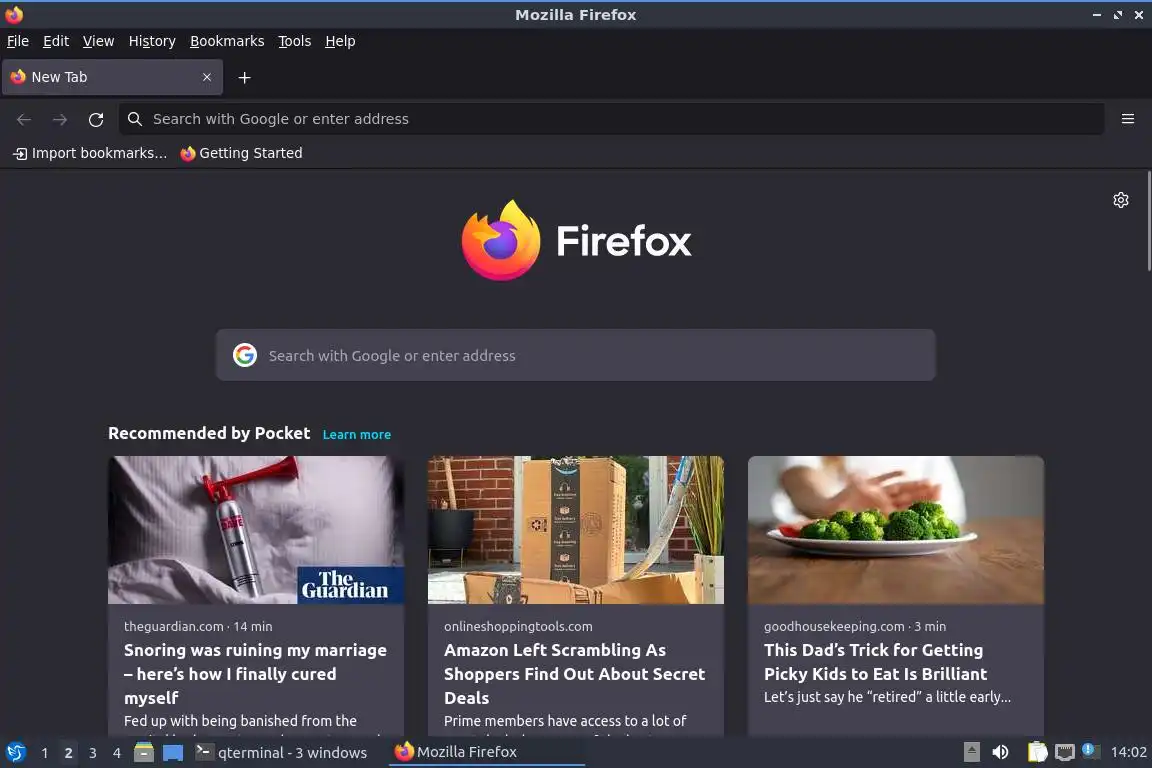Open 'Amazon Left Scrambling' headline
The height and width of the screenshot is (768, 1152).
click(x=575, y=674)
